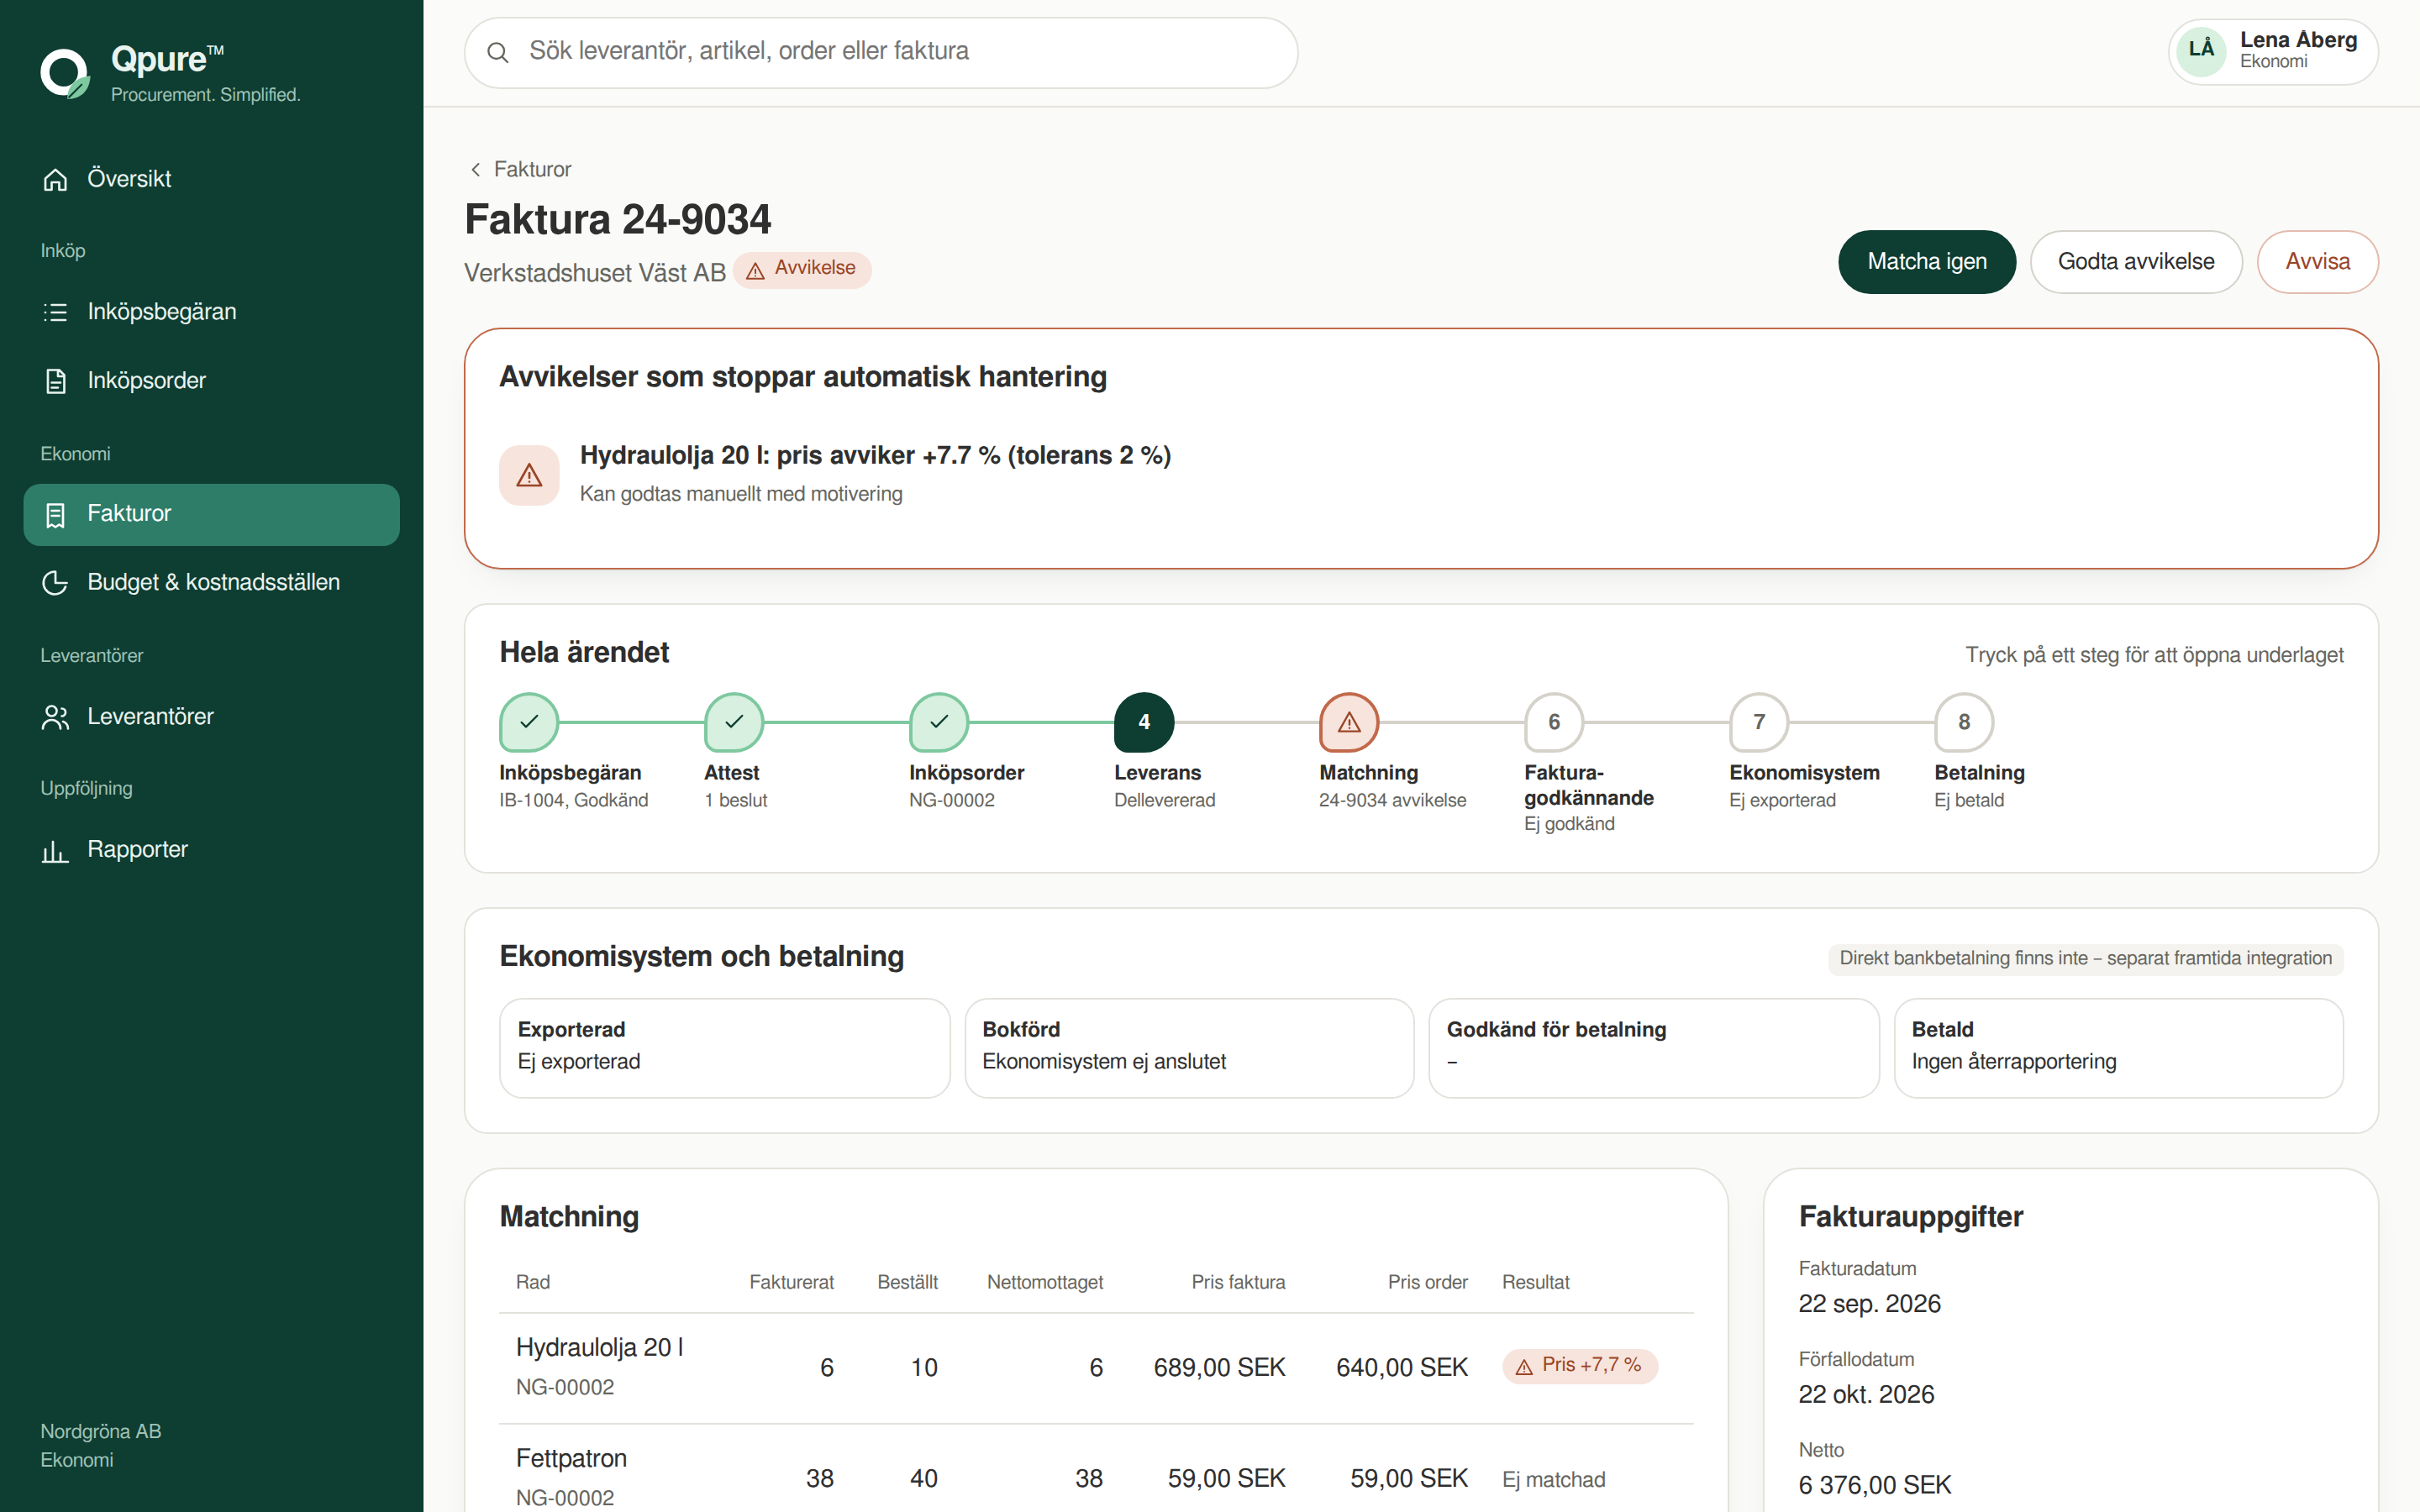Click the 689,00 SEK invoice price

[x=1219, y=1368]
